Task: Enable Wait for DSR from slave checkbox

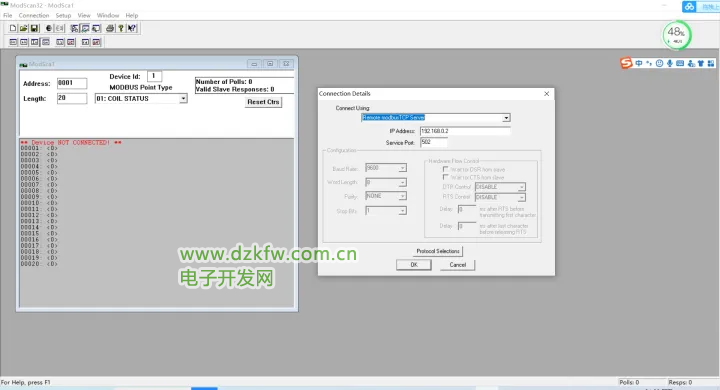Action: coord(445,169)
